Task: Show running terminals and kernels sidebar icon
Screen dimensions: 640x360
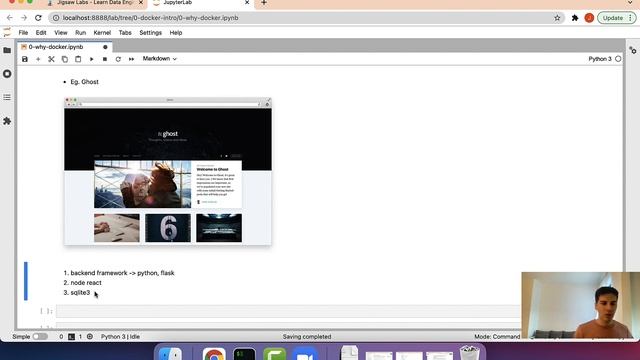Action: (7, 74)
